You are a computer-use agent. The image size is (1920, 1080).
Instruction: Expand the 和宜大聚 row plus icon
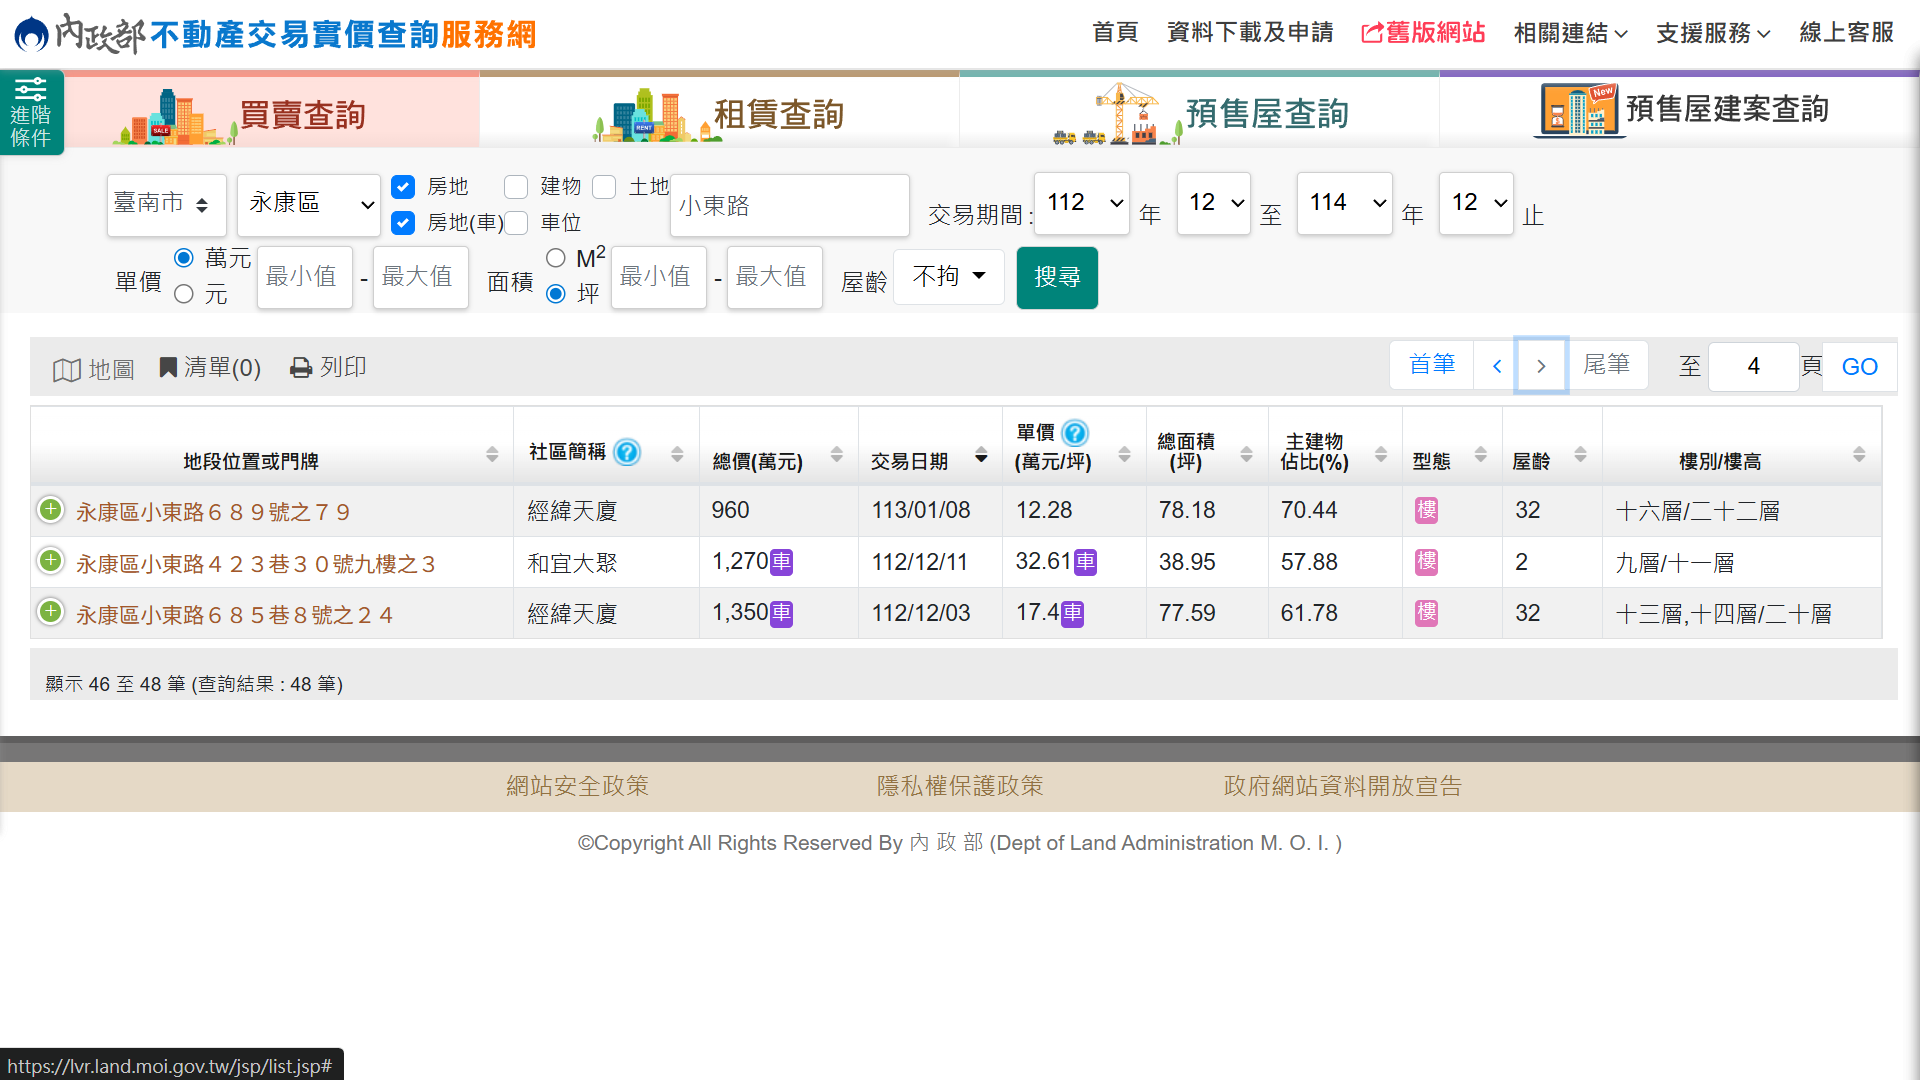coord(50,561)
